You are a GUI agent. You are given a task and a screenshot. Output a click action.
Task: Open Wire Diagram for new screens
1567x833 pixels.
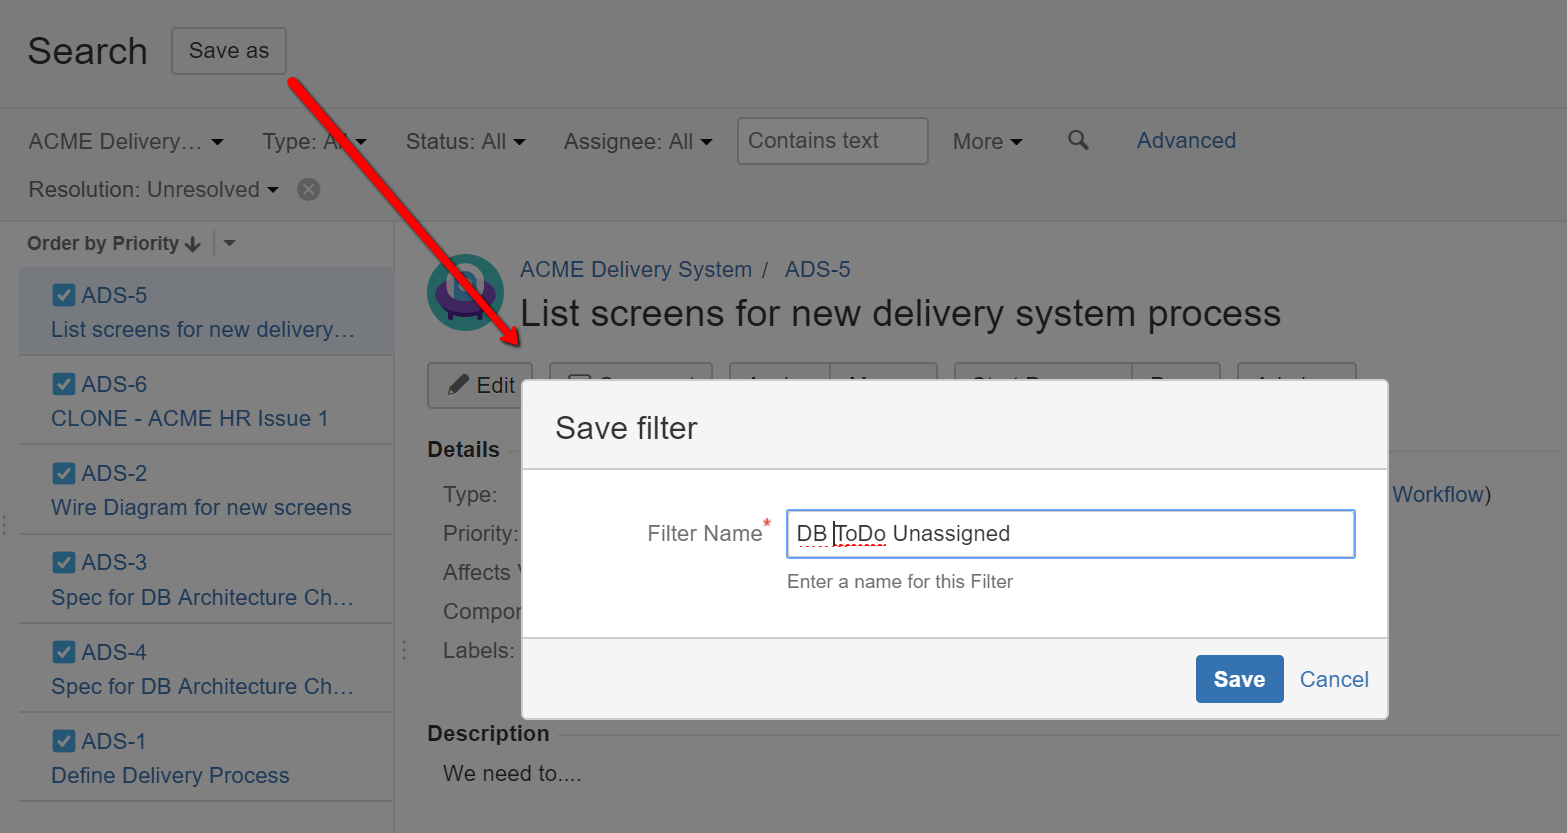tap(201, 507)
